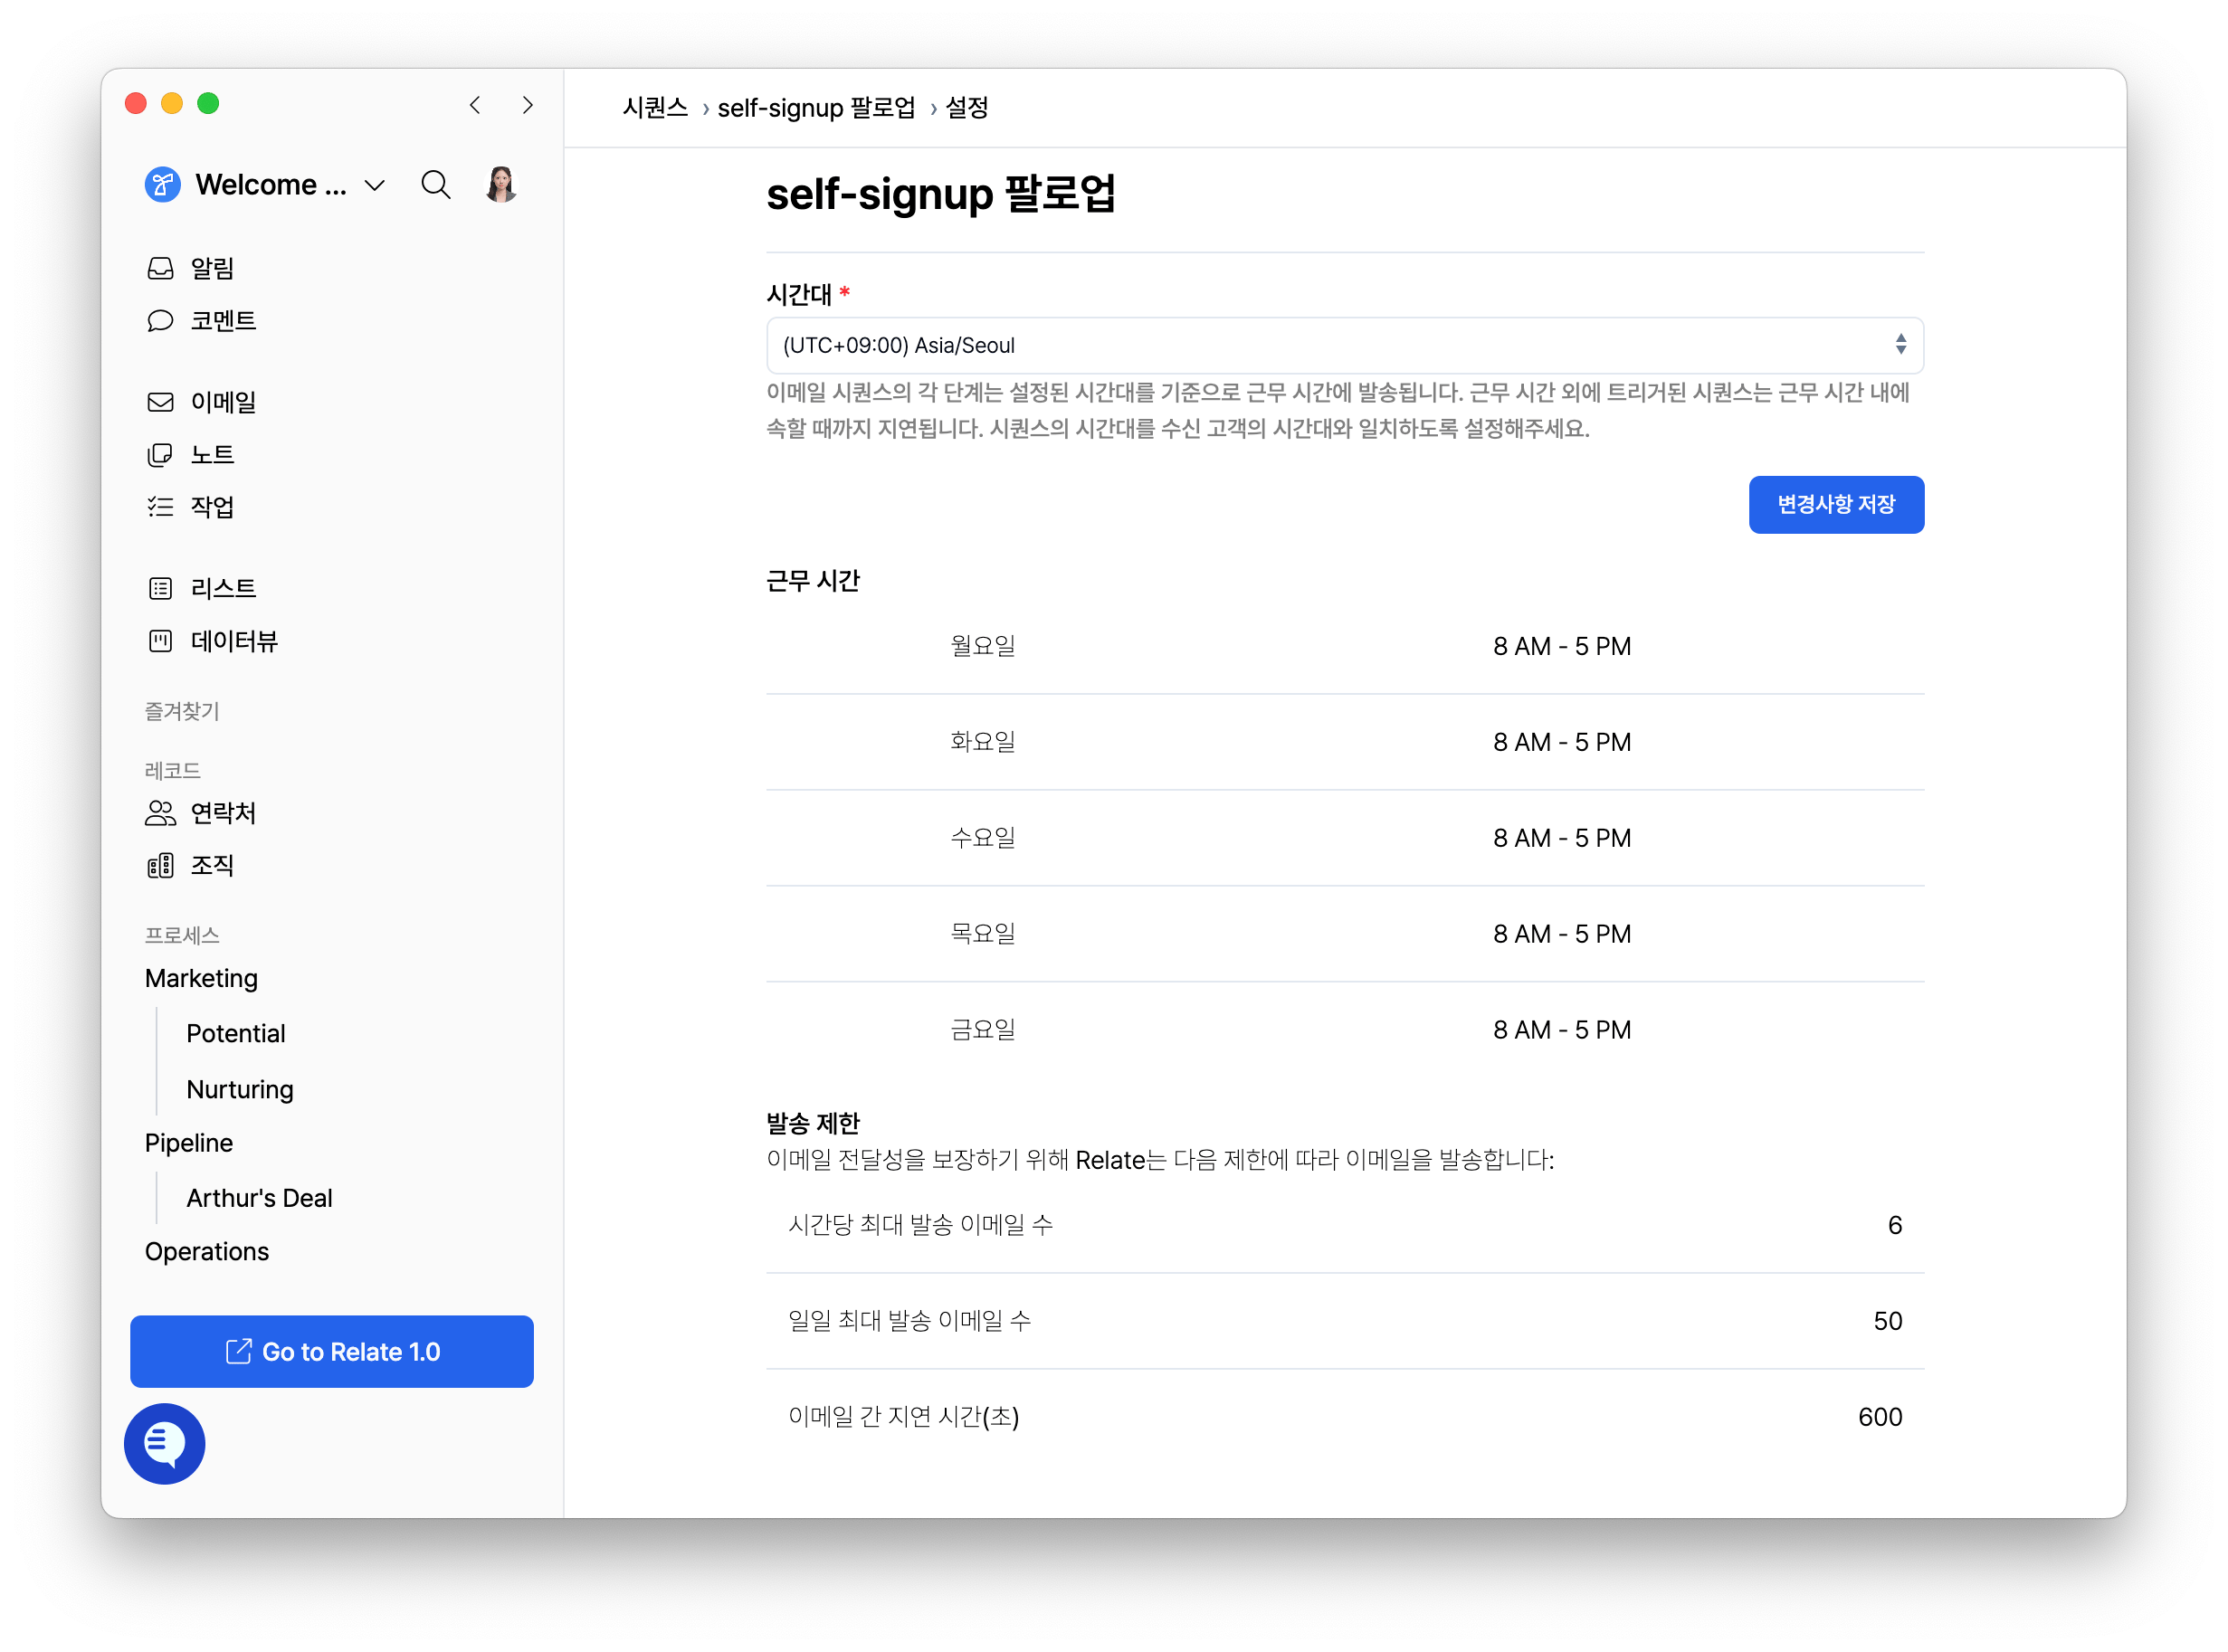Click 월요일 working hours 8 AM - 5 PM
Screen dimensions: 2228x1652
1562,646
